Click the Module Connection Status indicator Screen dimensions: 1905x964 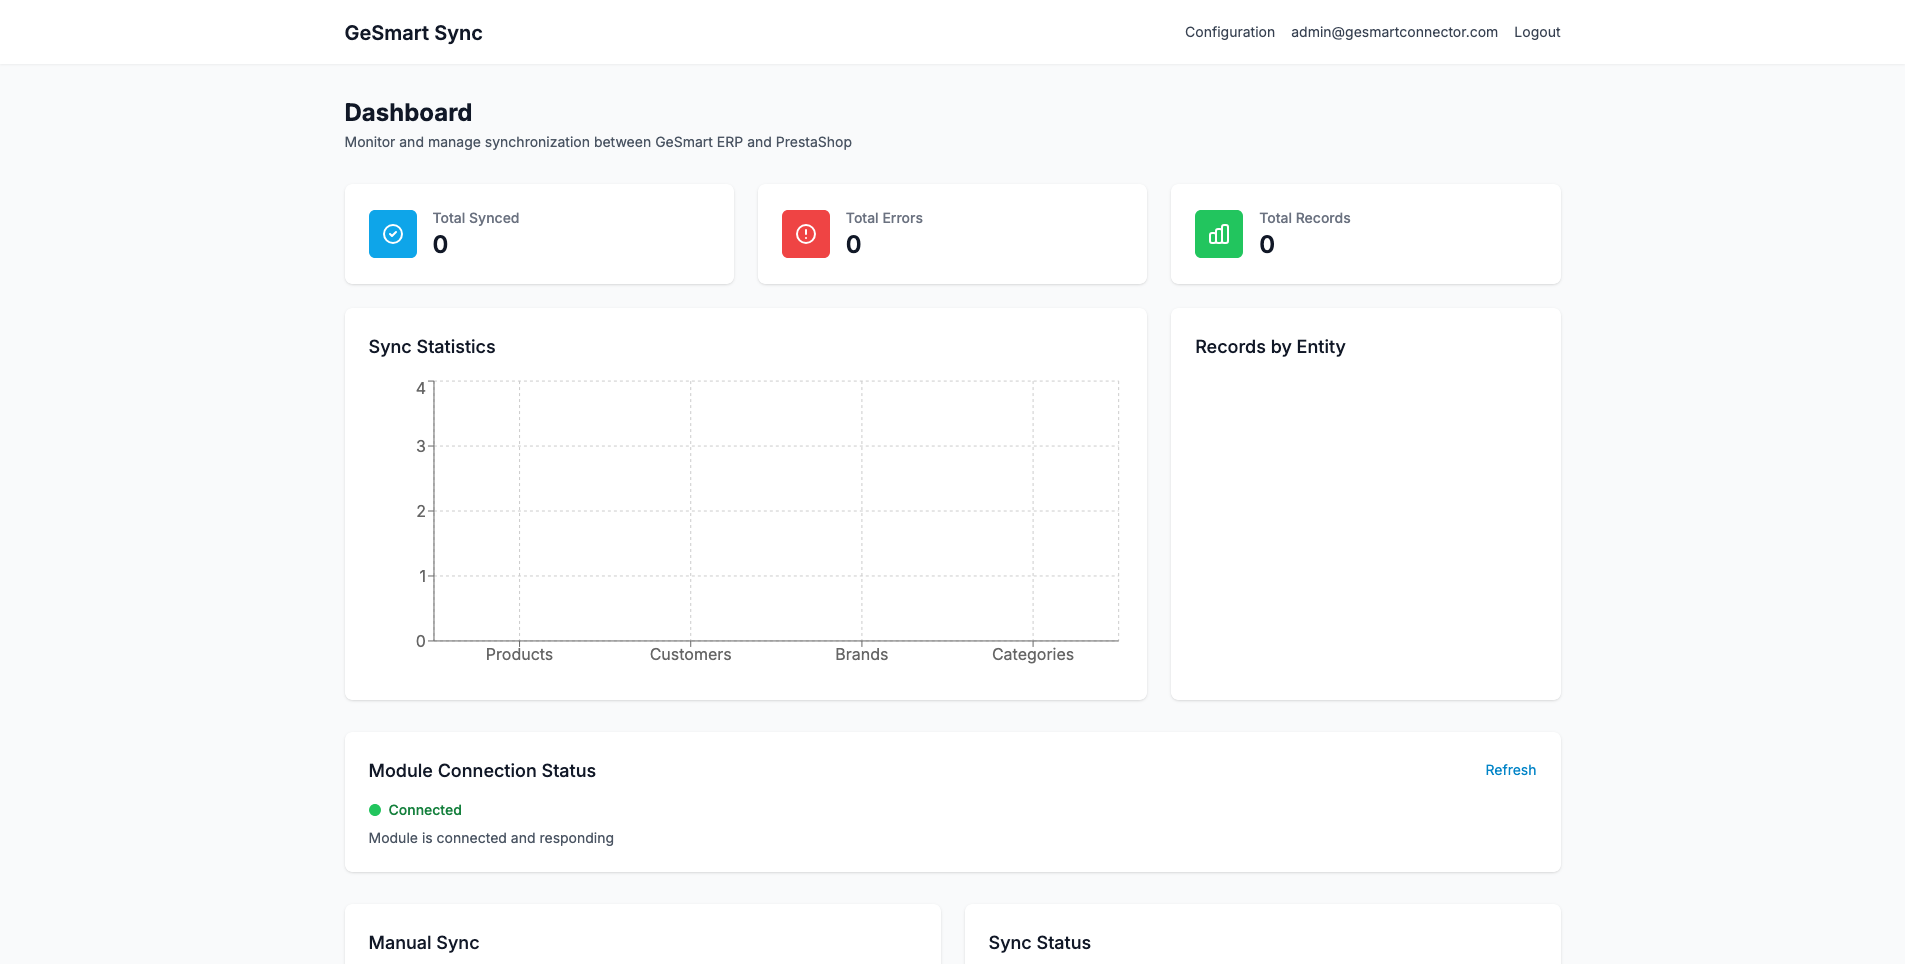(482, 770)
